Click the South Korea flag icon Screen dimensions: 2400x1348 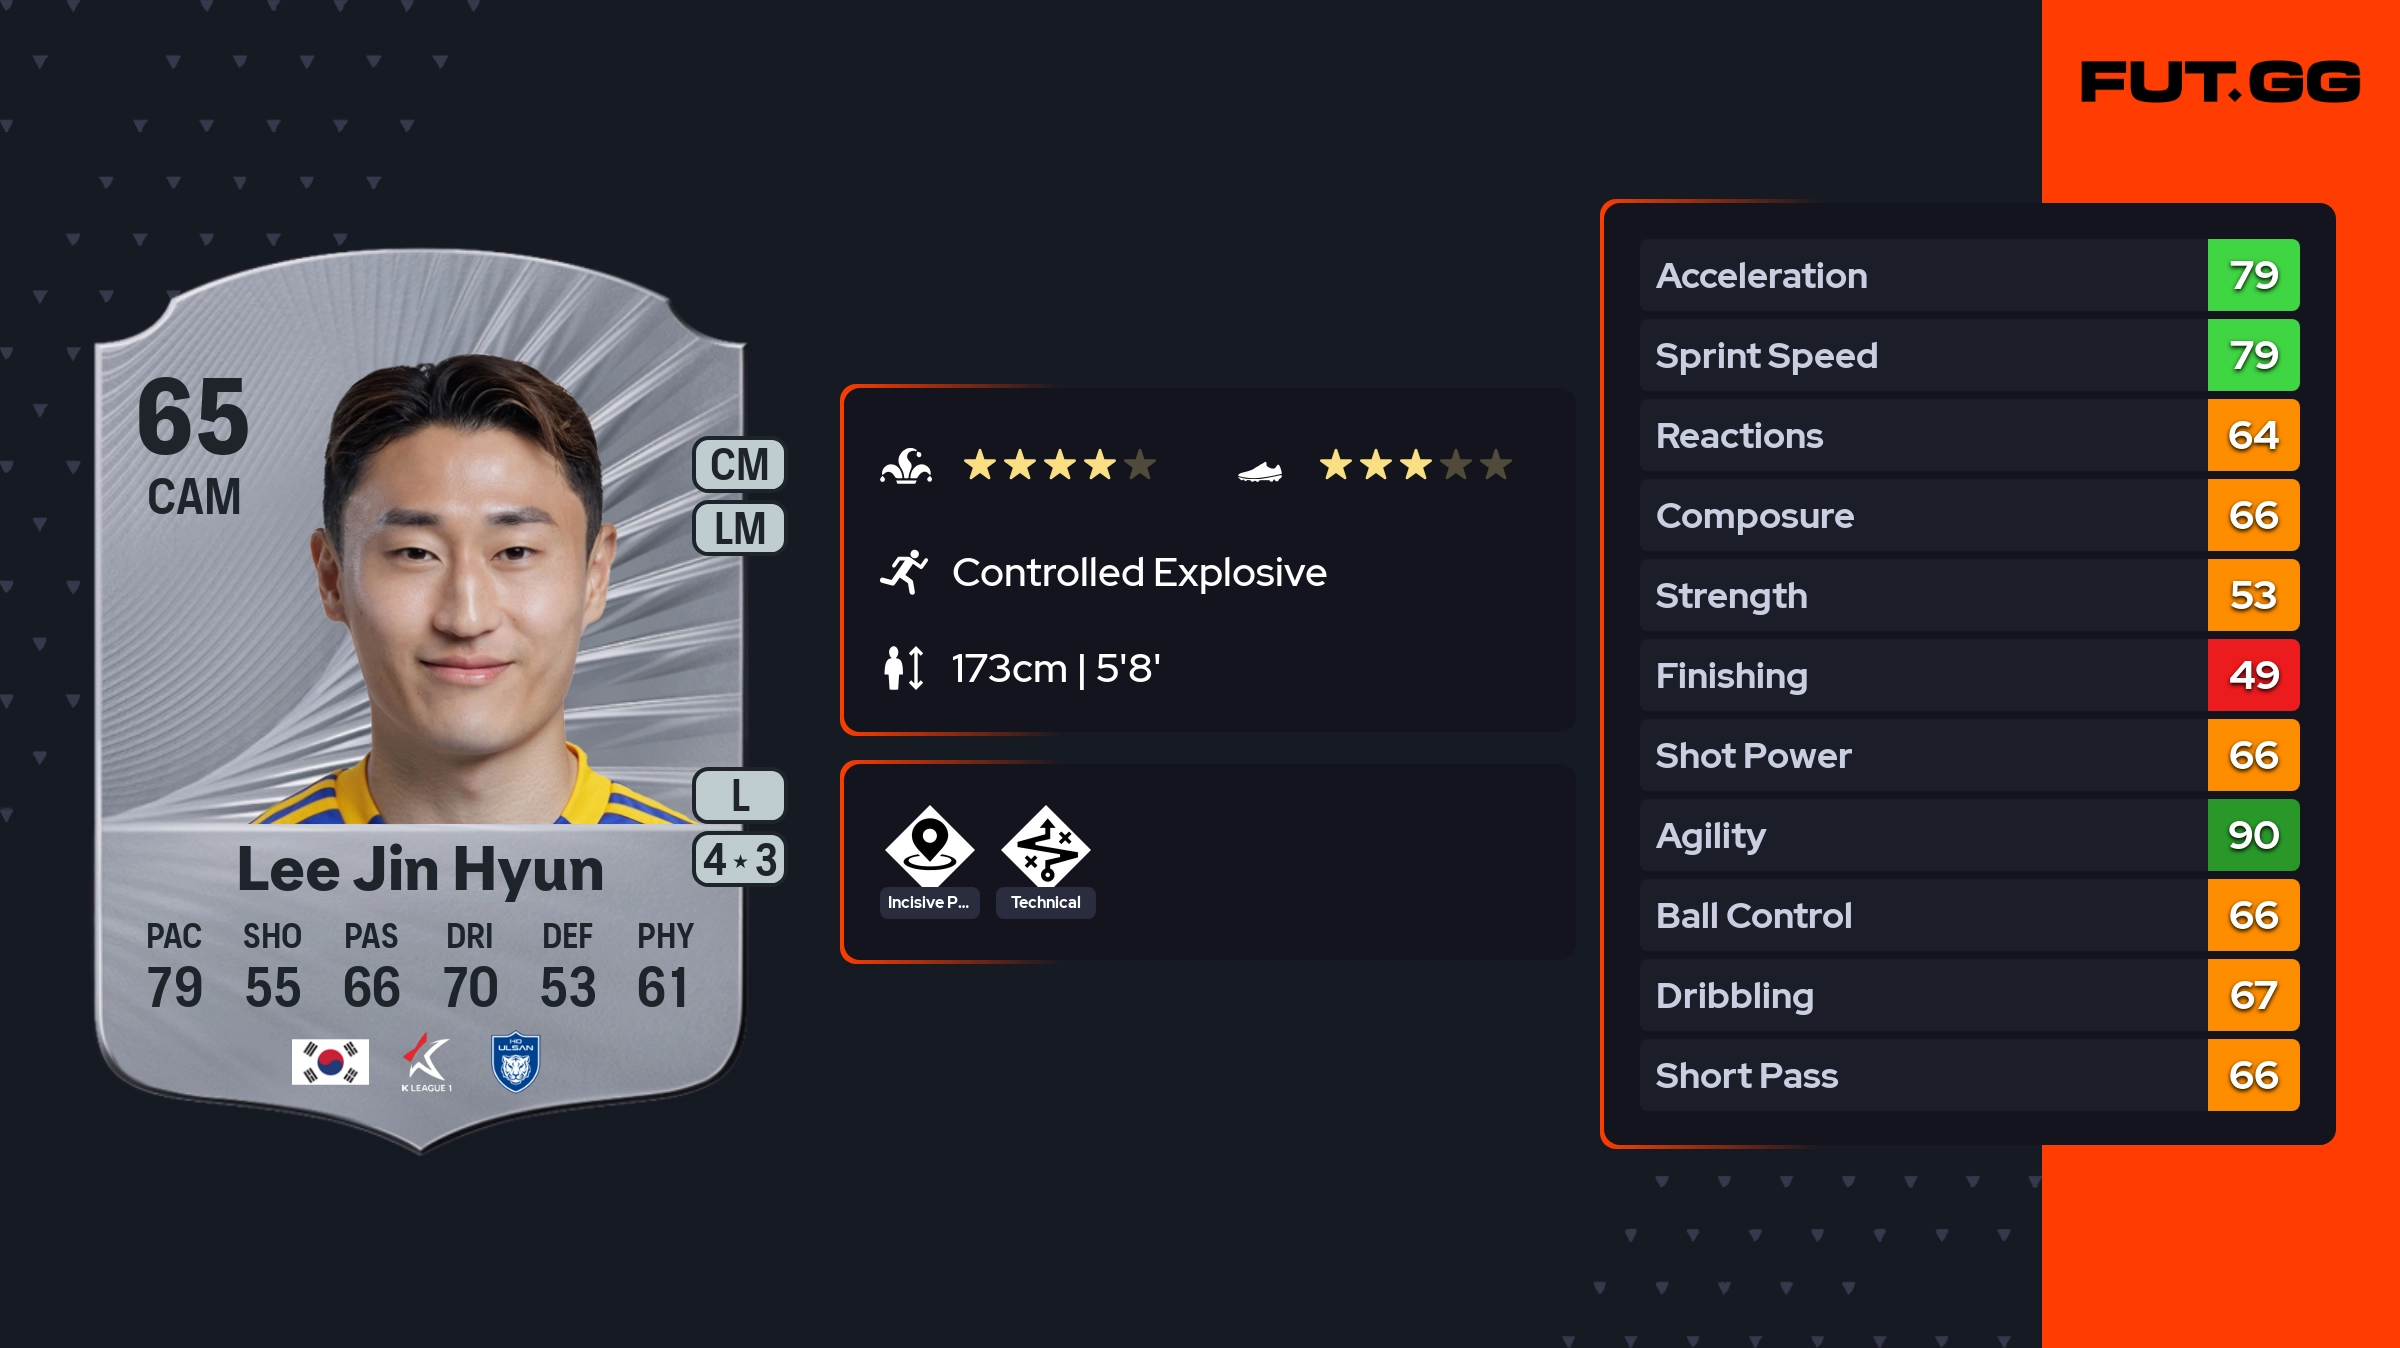coord(330,1062)
